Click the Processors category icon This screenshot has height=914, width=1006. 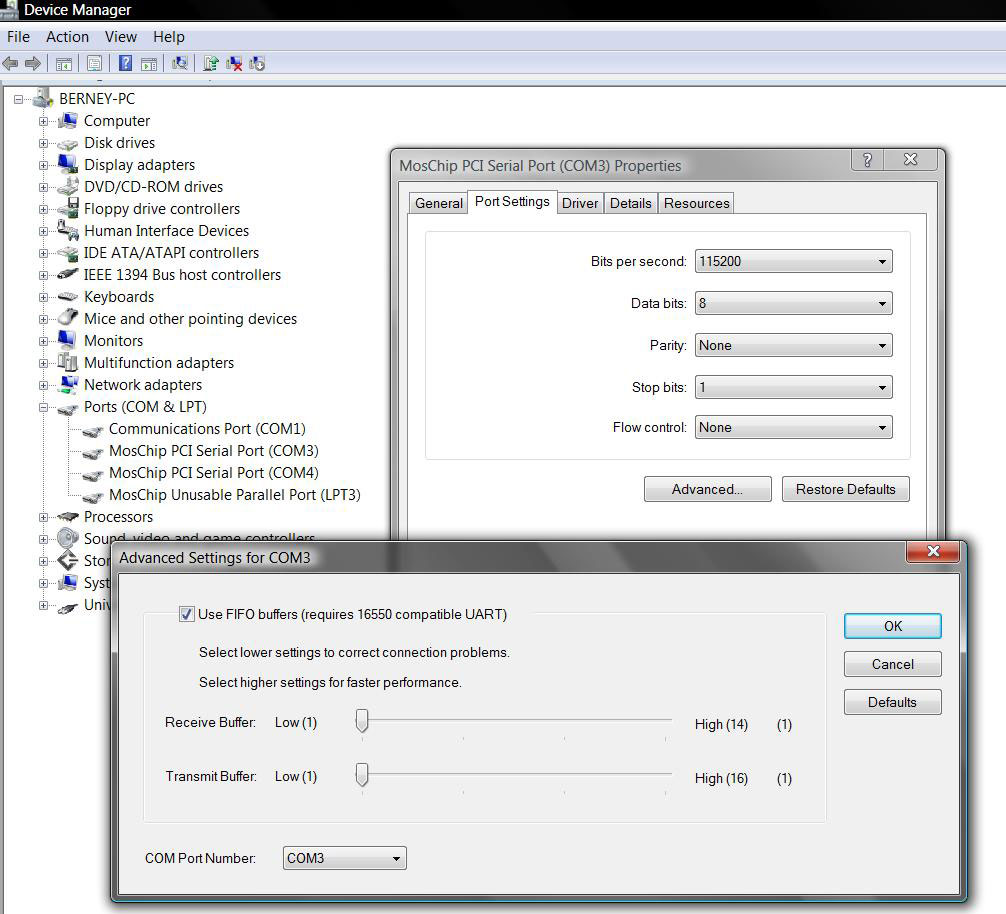(x=67, y=516)
